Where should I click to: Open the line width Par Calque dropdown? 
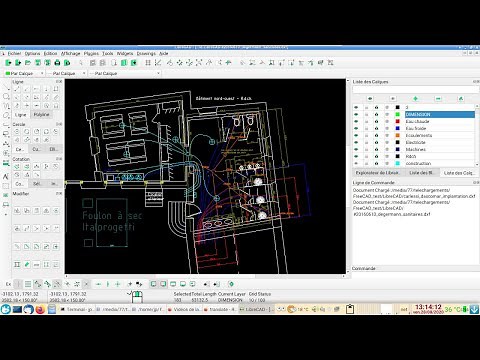[x=66, y=73]
